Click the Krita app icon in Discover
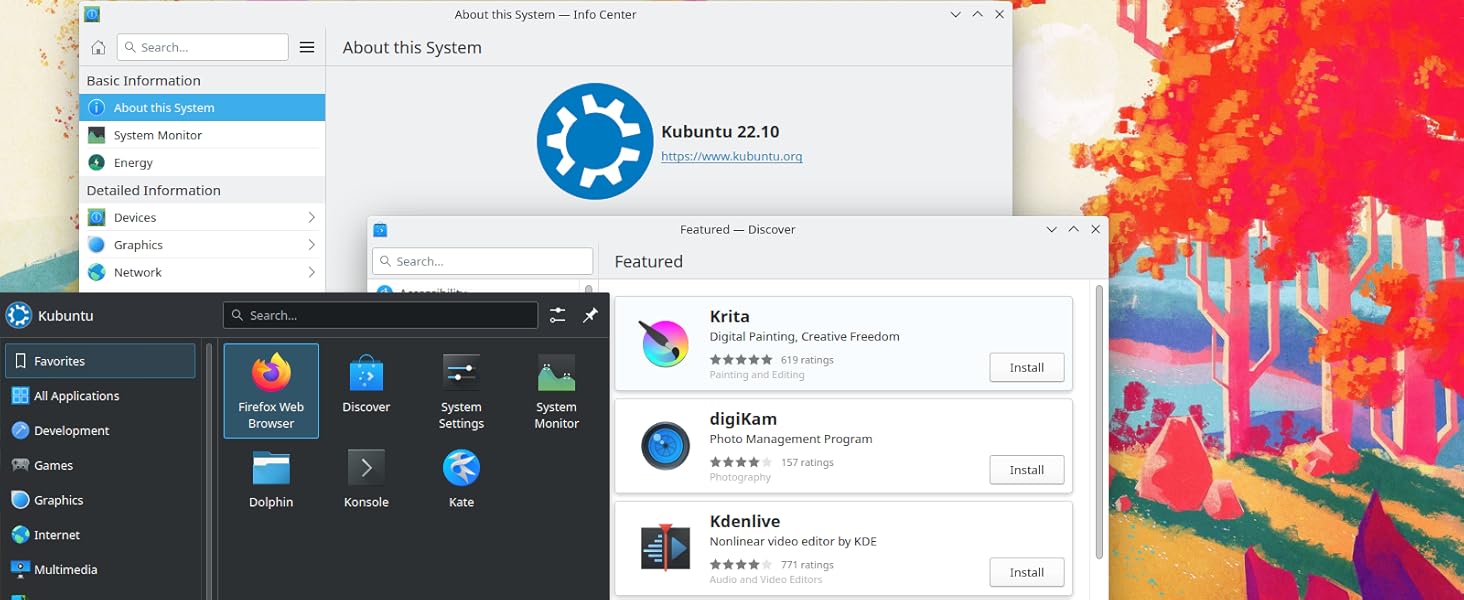Image resolution: width=1464 pixels, height=600 pixels. (665, 343)
